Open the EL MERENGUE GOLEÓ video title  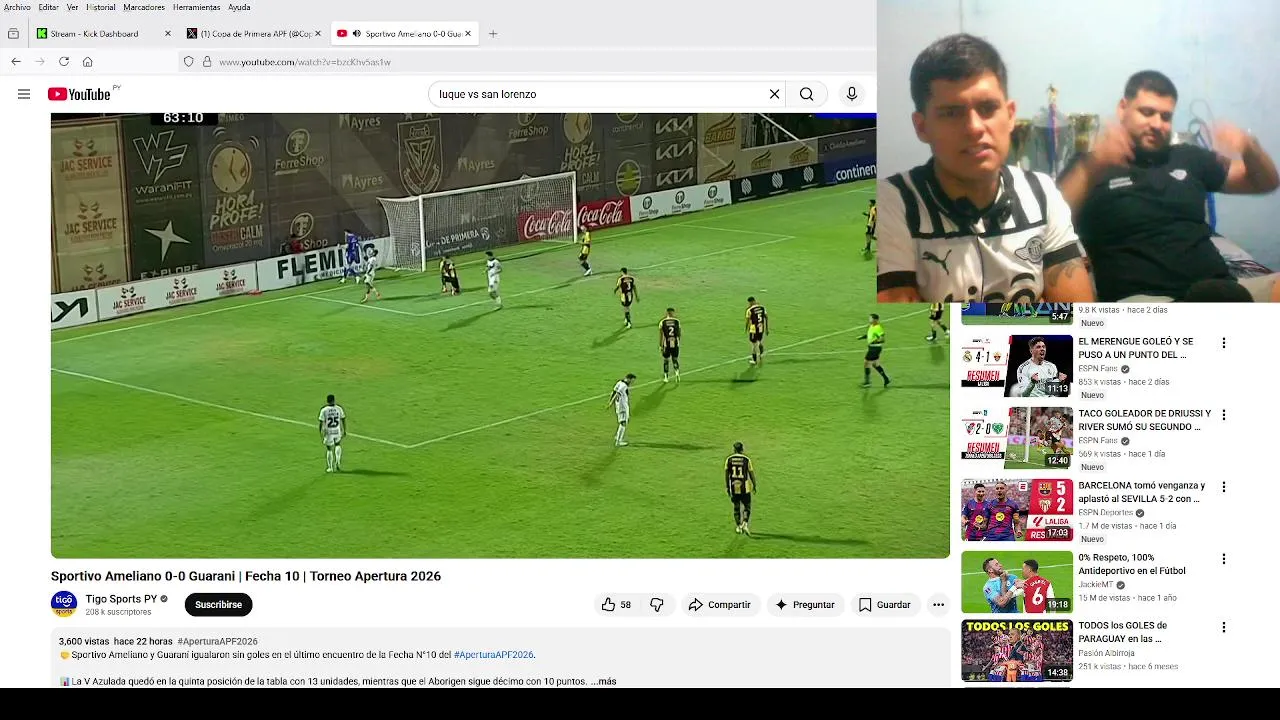pos(1135,348)
